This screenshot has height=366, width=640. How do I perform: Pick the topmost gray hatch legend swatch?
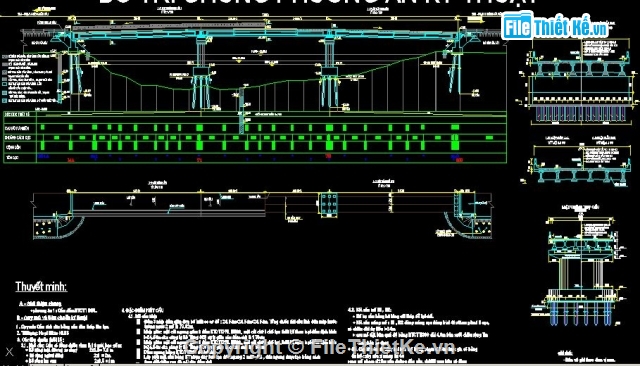click(x=4, y=57)
